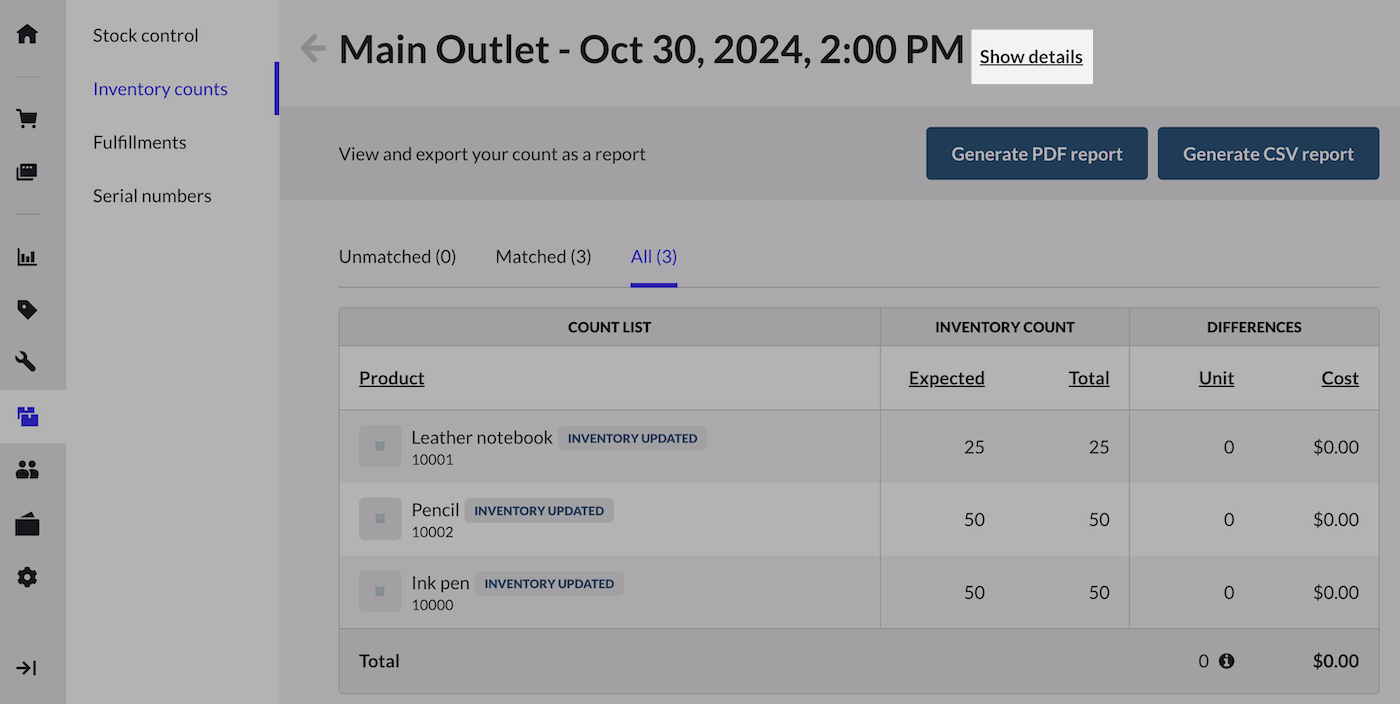Click Generate CSV report button
The image size is (1400, 704).
pos(1268,154)
